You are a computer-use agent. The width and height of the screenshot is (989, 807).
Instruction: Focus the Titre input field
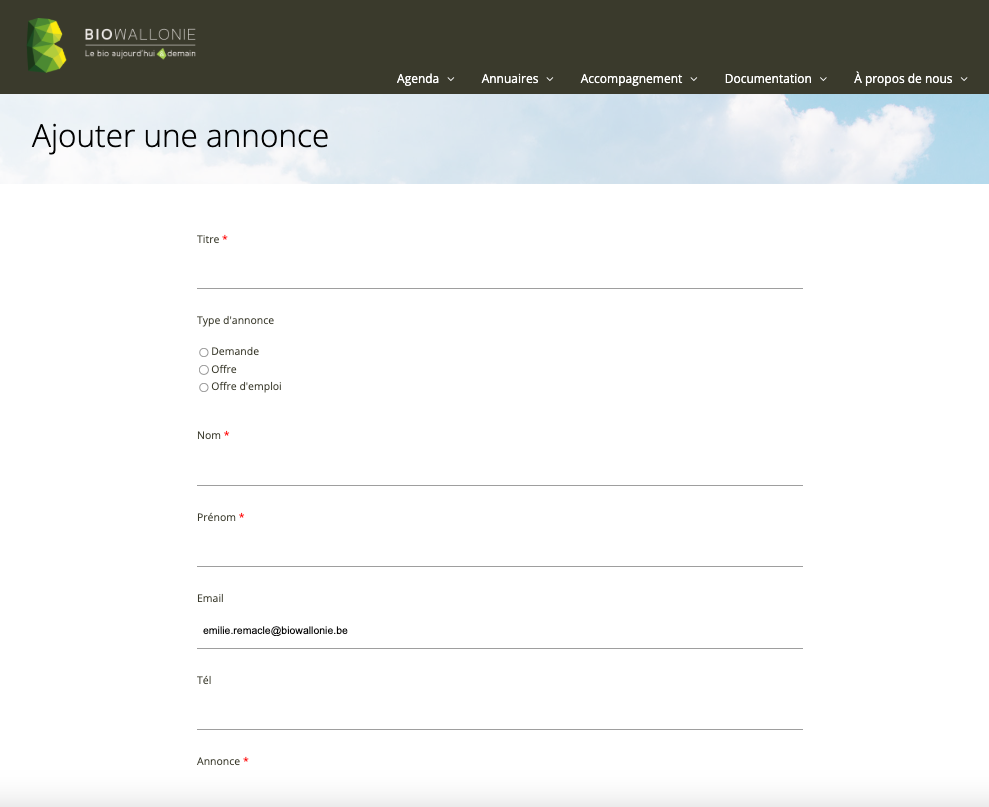(x=499, y=271)
